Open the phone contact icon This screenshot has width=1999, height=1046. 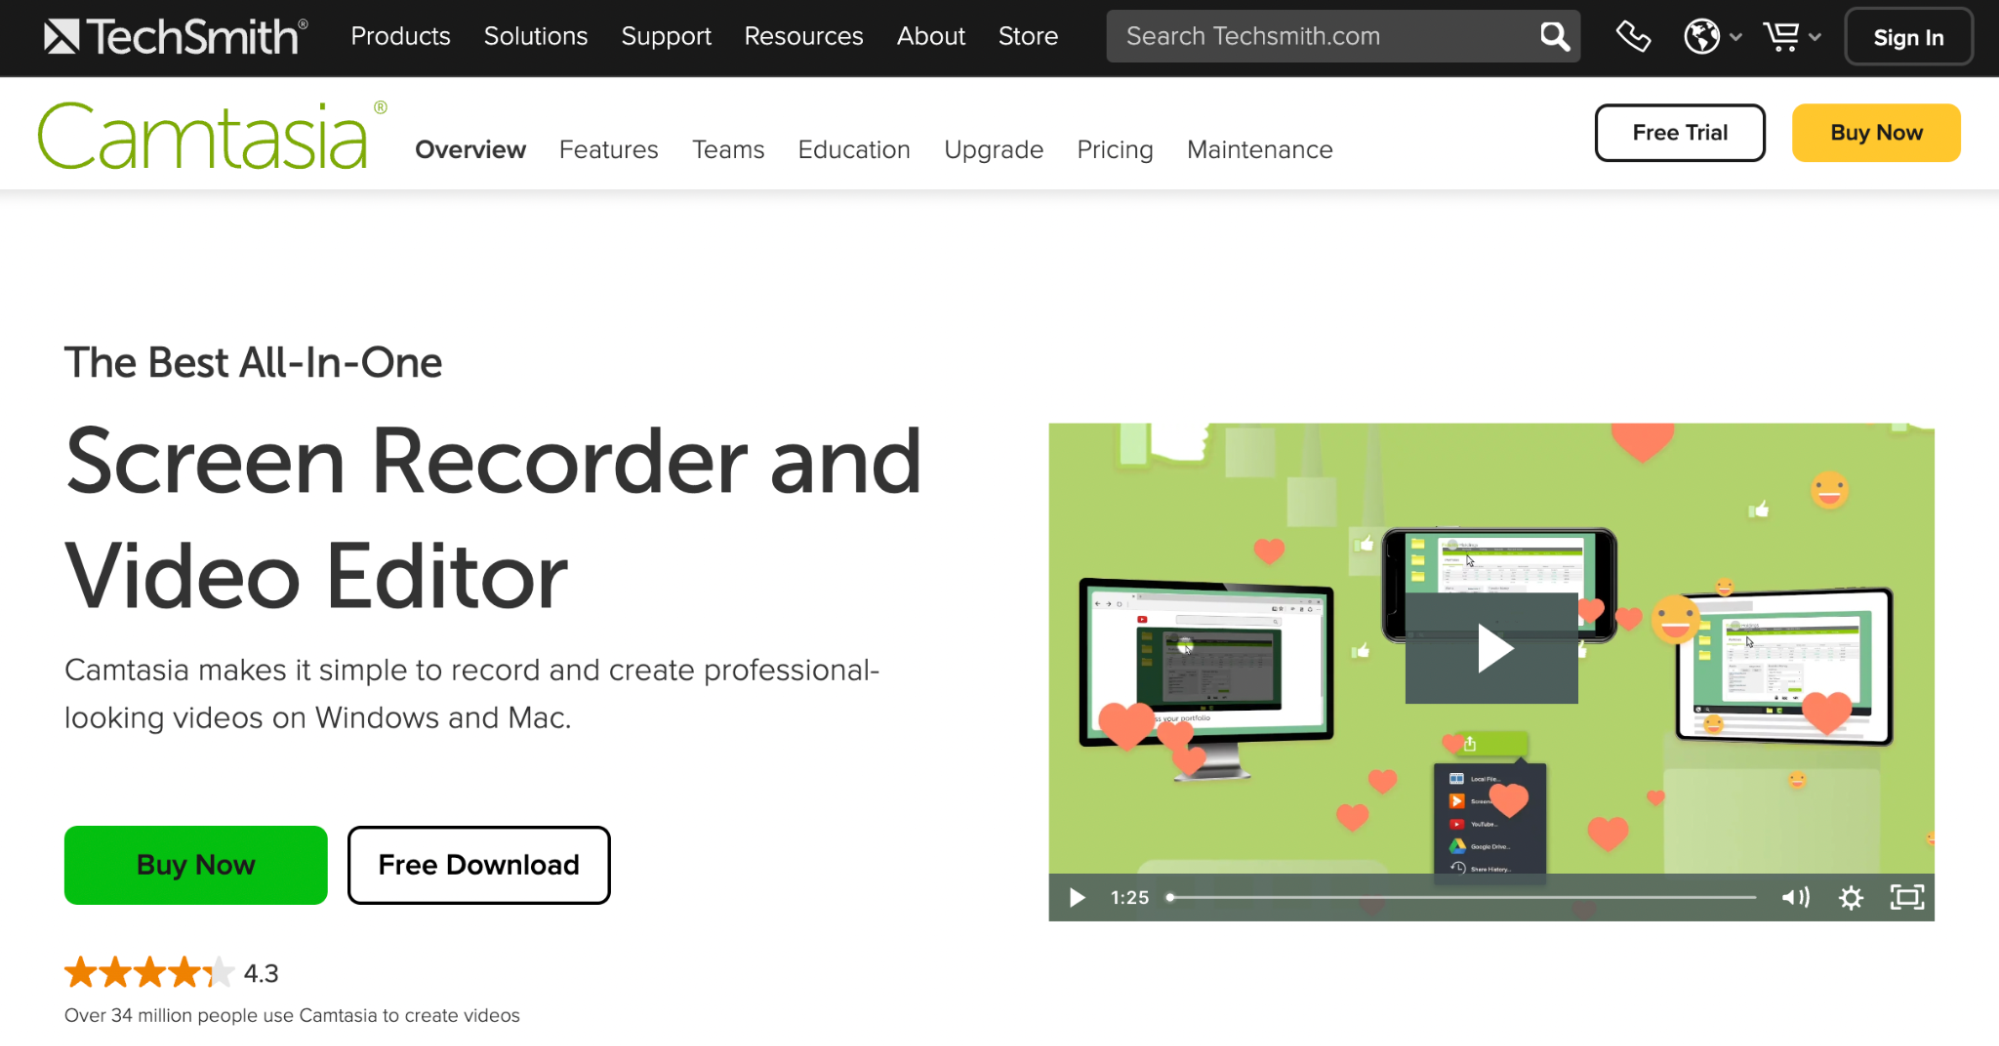click(1633, 37)
